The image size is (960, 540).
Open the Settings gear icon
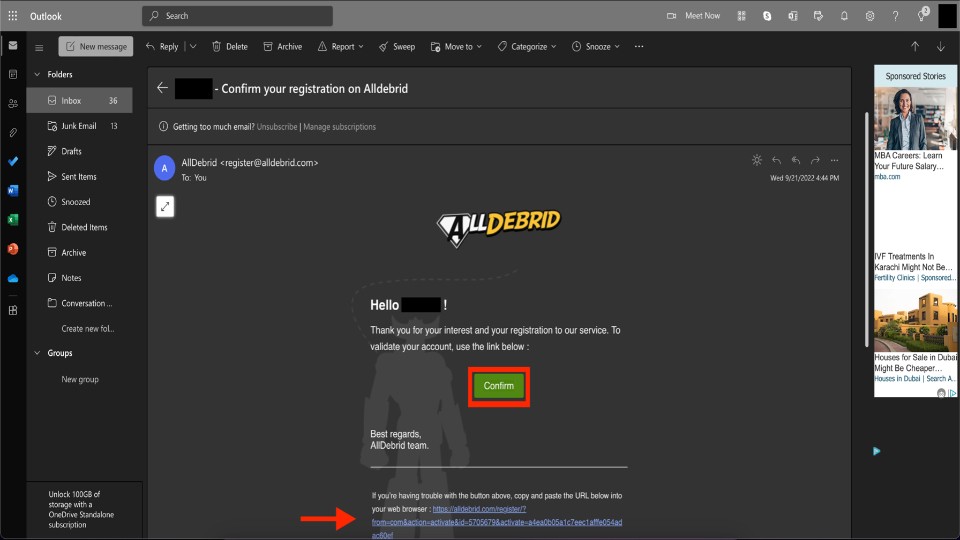coord(870,16)
